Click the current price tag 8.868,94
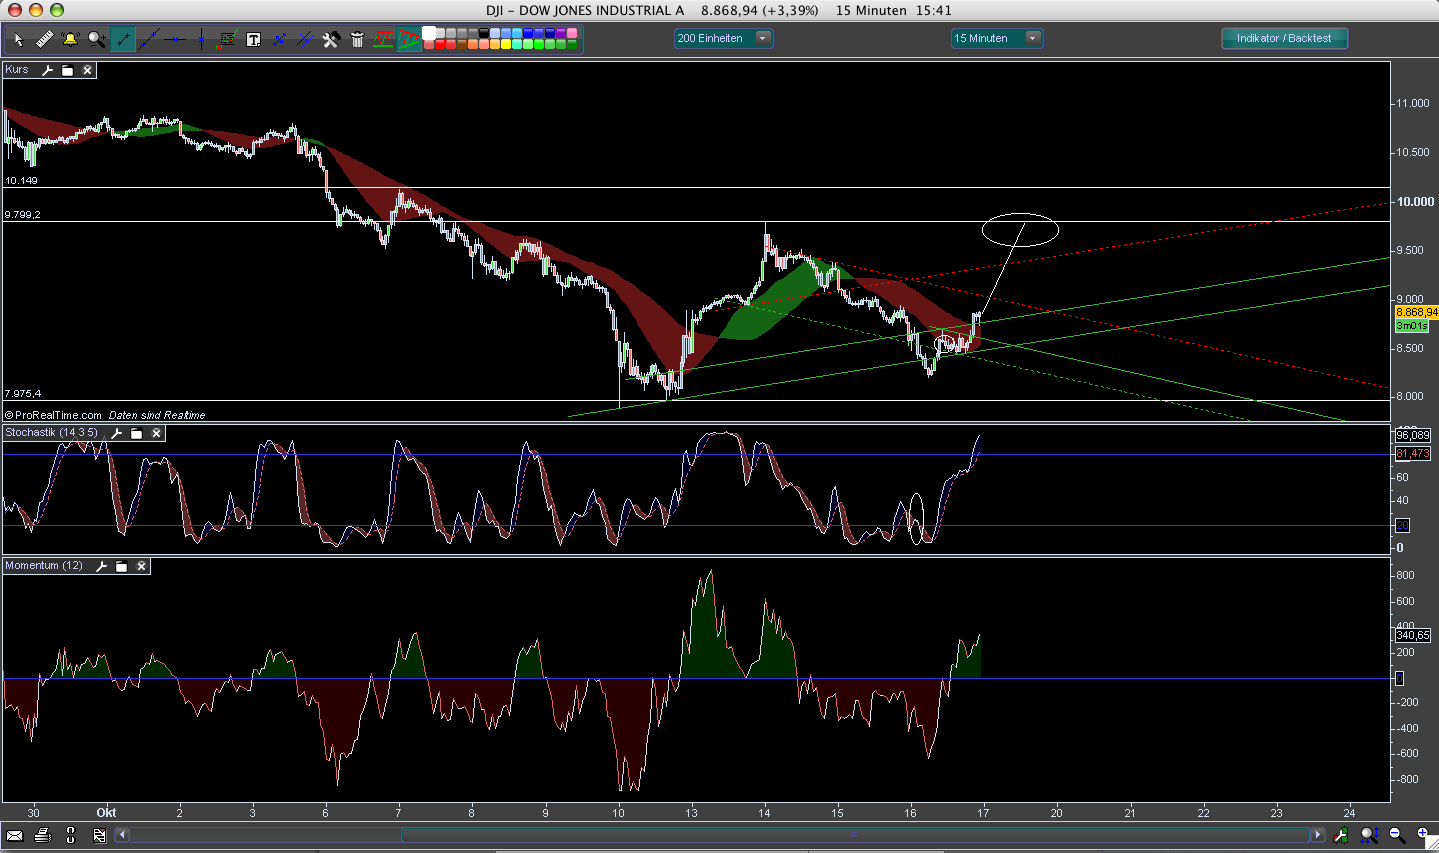 pyautogui.click(x=1416, y=313)
